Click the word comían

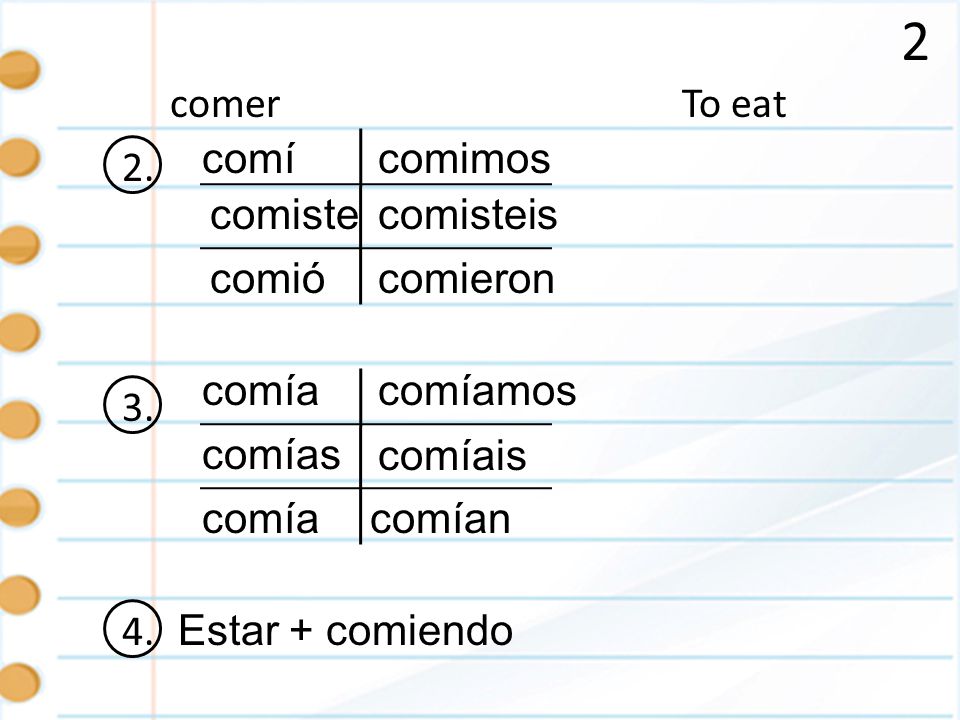(440, 519)
